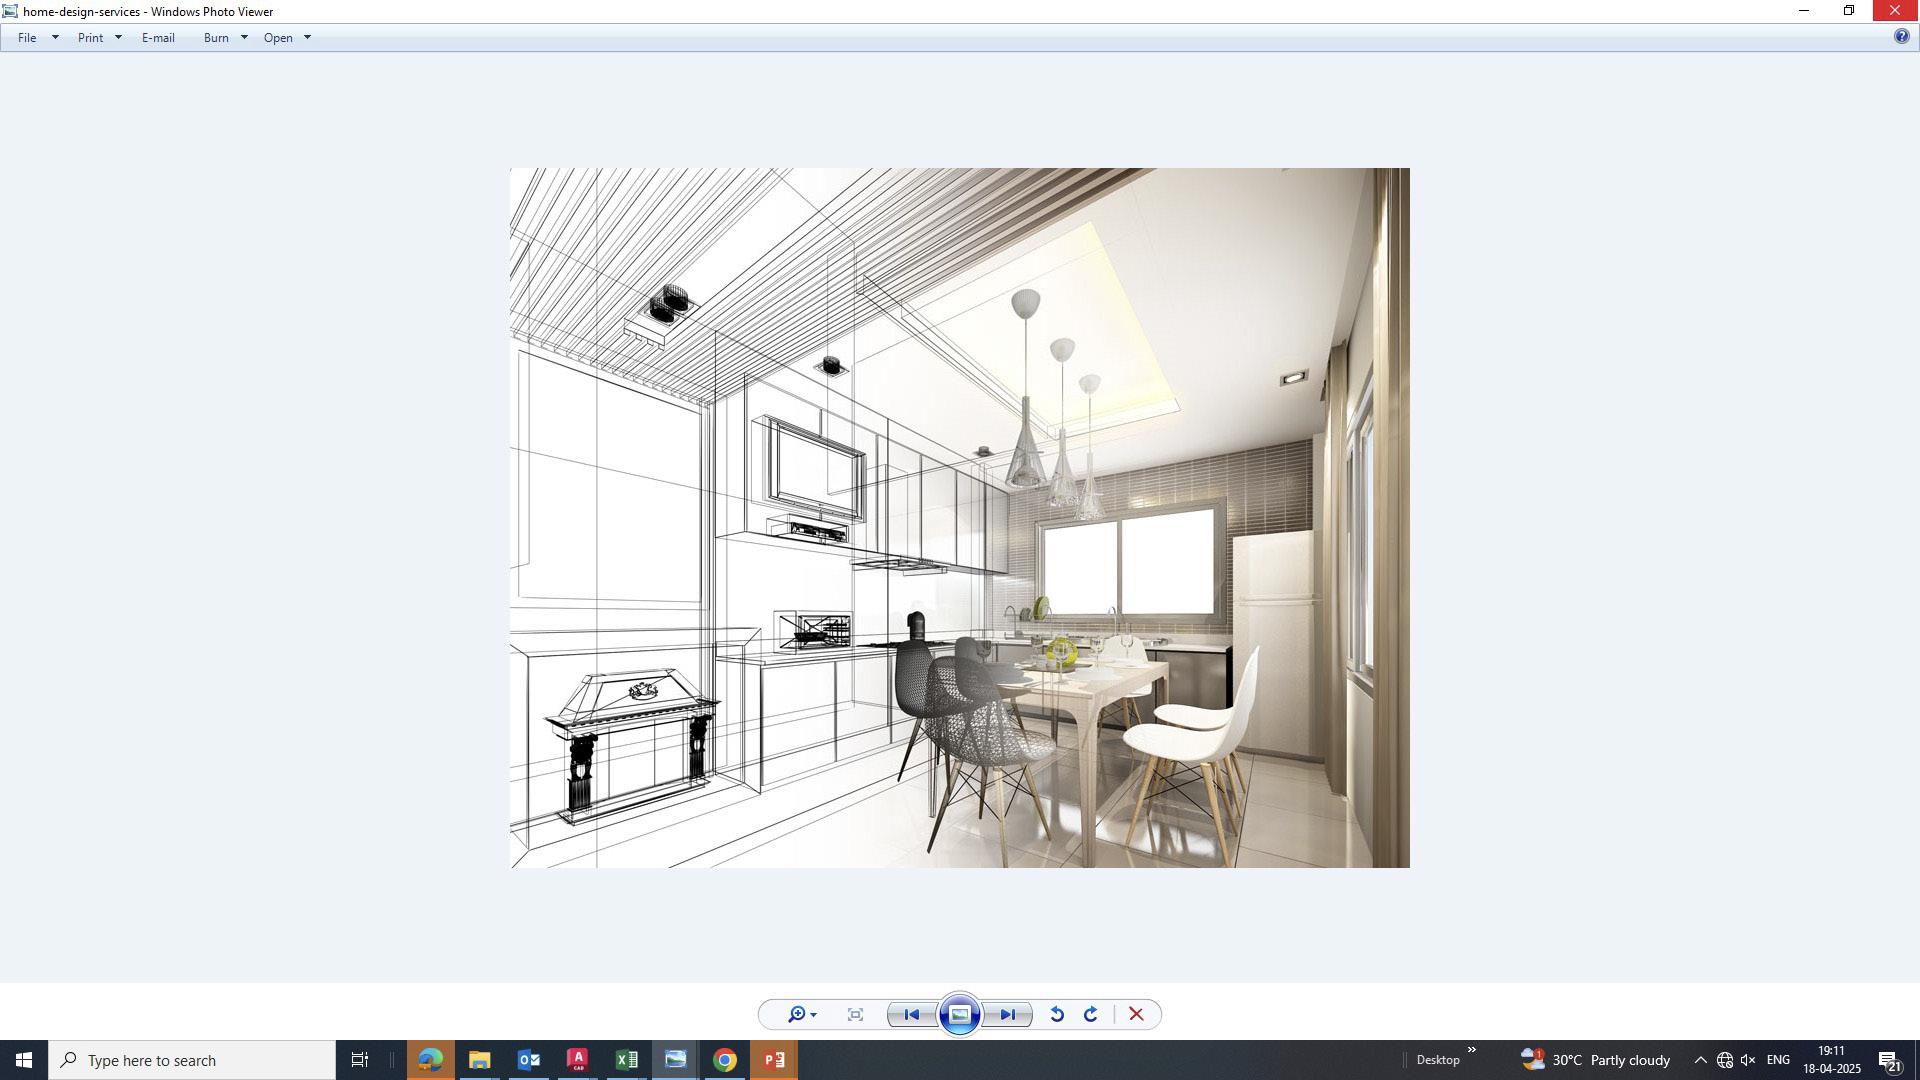1920x1080 pixels.
Task: Show hidden system tray icons
Action: coord(1700,1060)
